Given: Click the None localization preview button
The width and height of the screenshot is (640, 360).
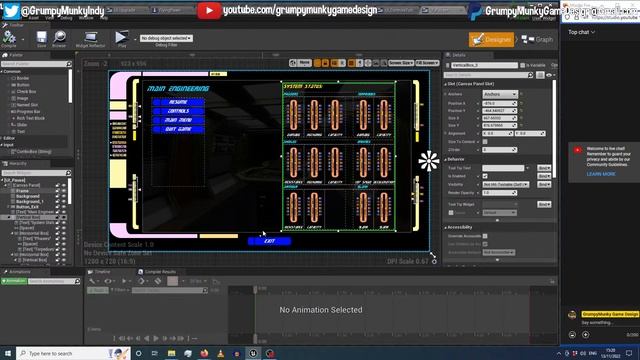Looking at the screenshot, I should coord(304,63).
